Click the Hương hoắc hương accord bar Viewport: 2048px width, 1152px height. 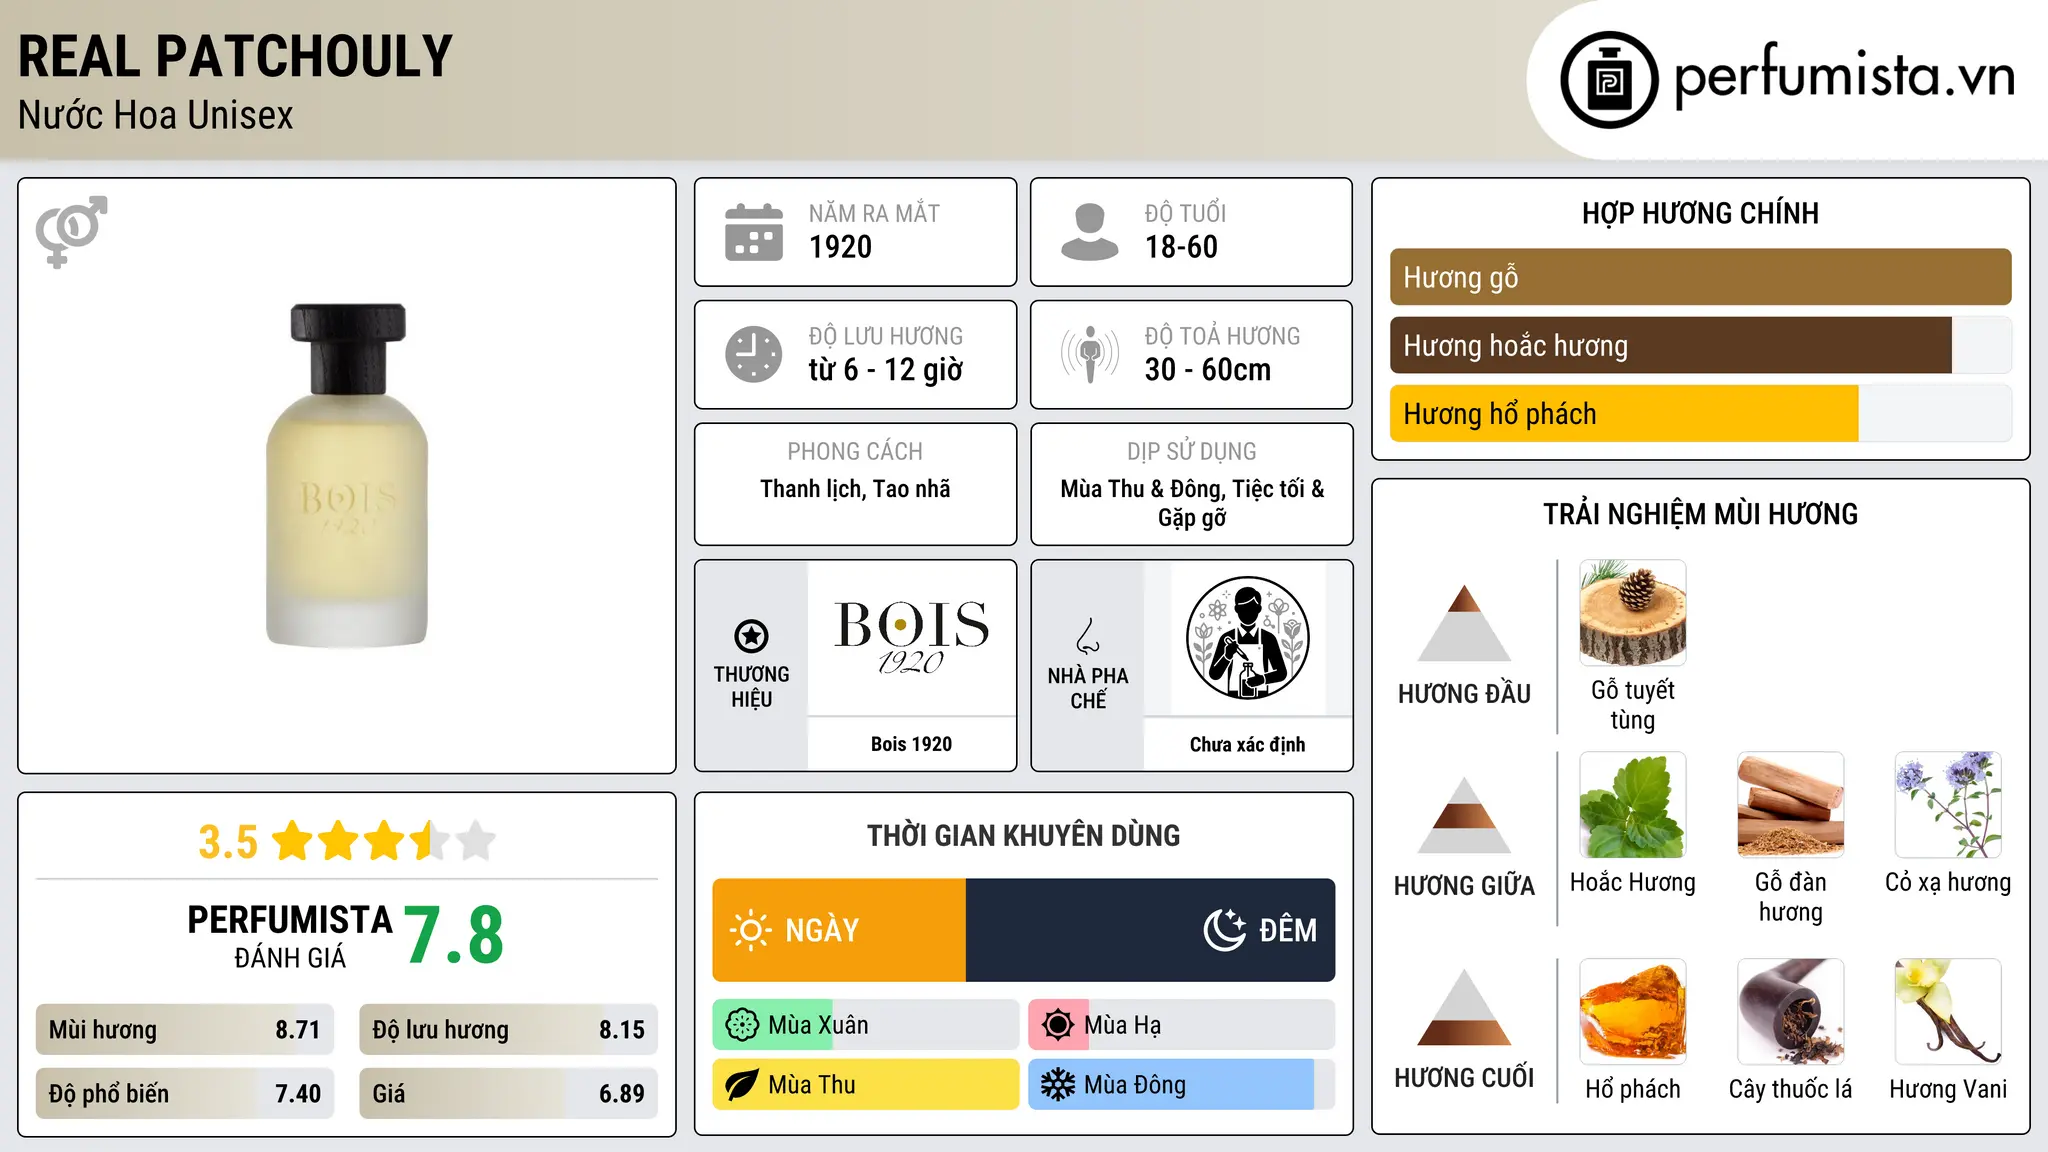(1701, 346)
